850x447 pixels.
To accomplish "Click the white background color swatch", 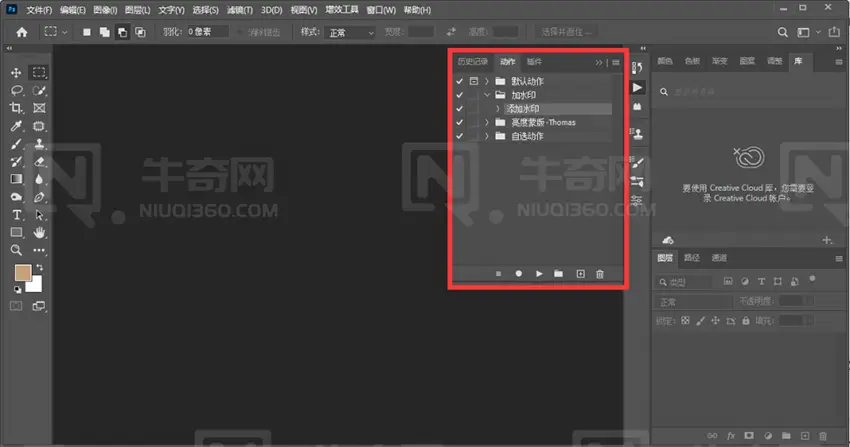I will coord(36,285).
